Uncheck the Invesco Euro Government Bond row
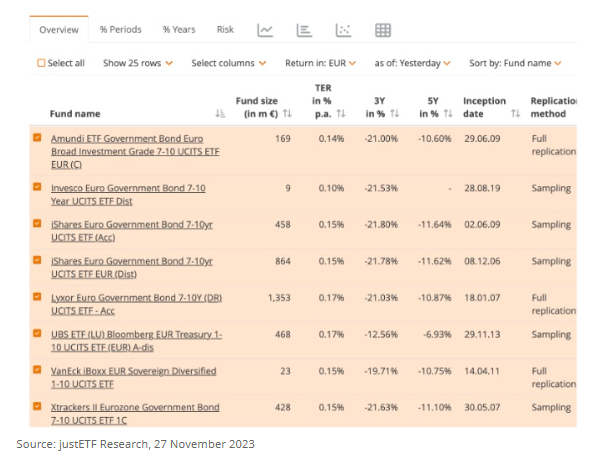 coord(37,187)
